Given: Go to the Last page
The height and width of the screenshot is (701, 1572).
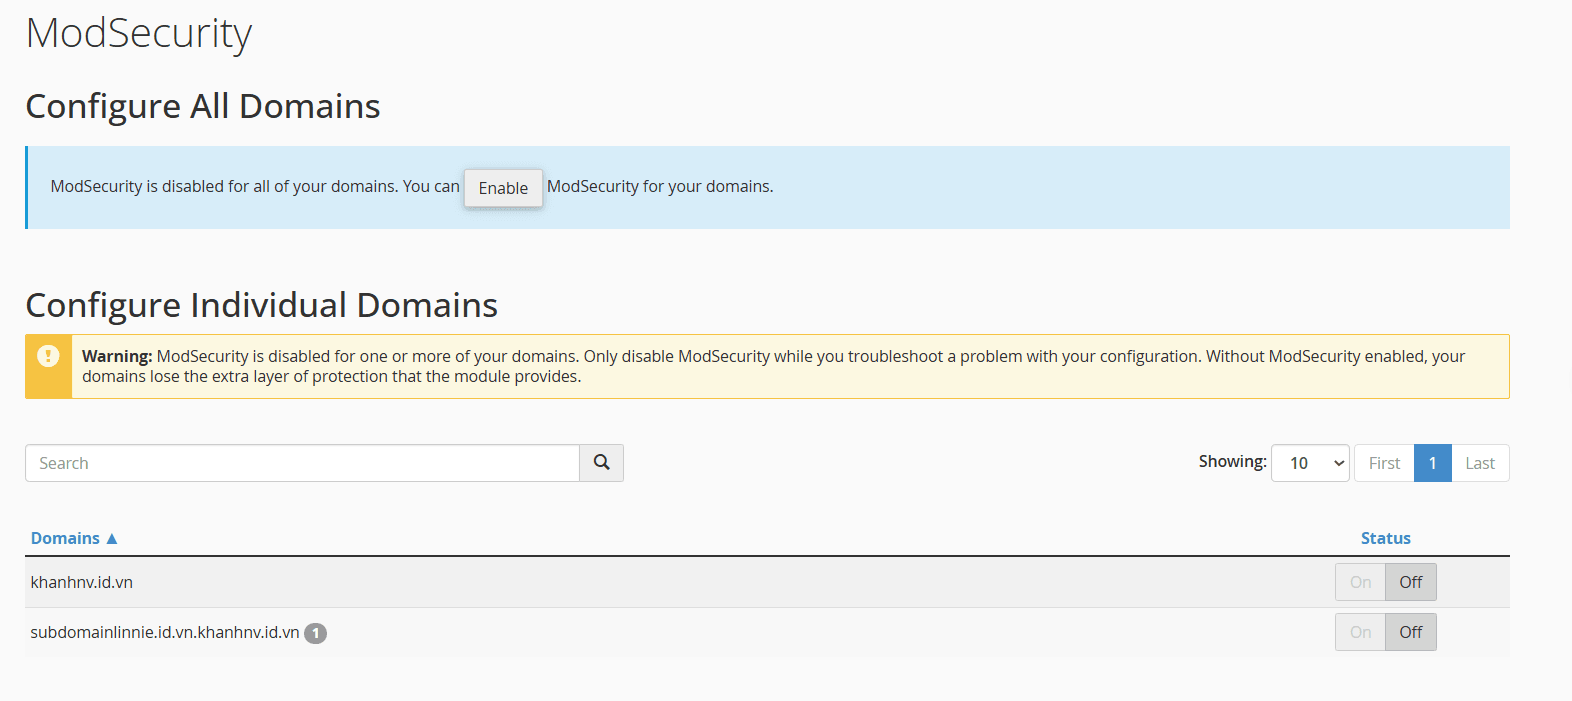Looking at the screenshot, I should coord(1480,463).
